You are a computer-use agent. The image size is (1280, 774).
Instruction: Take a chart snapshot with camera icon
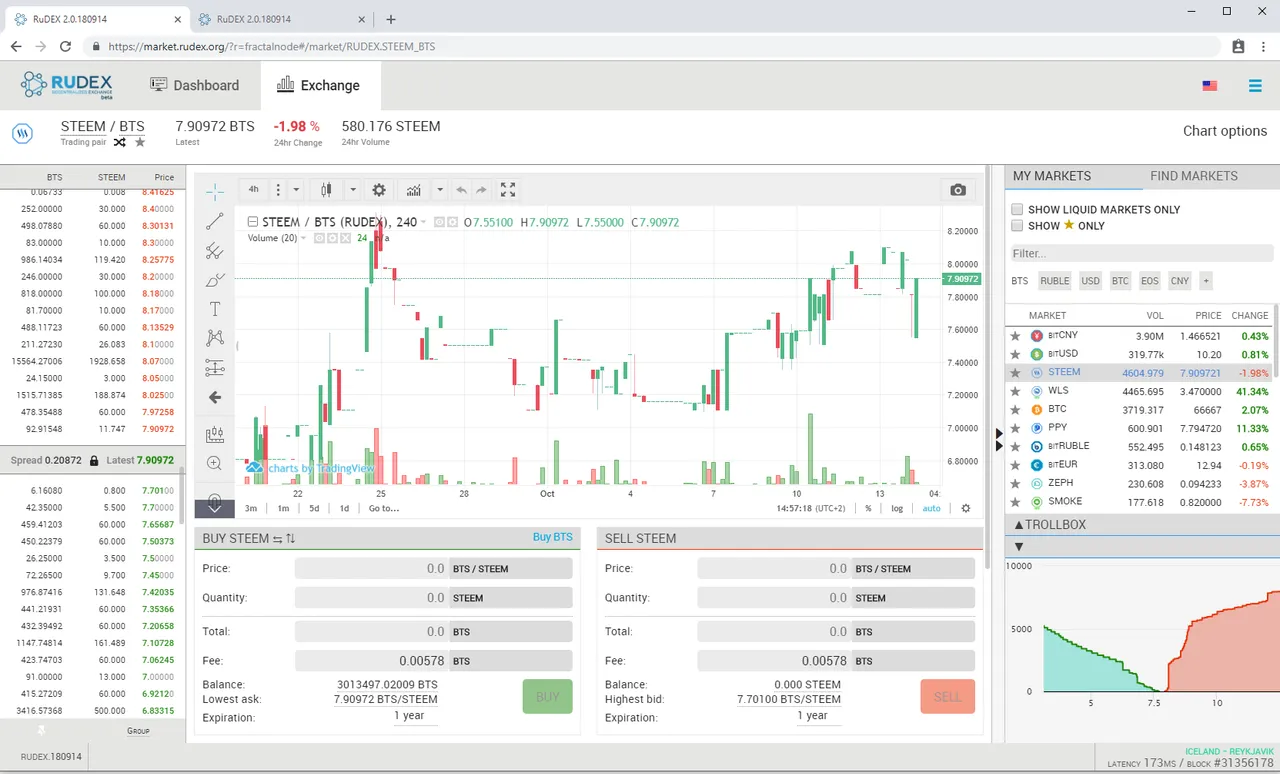958,190
